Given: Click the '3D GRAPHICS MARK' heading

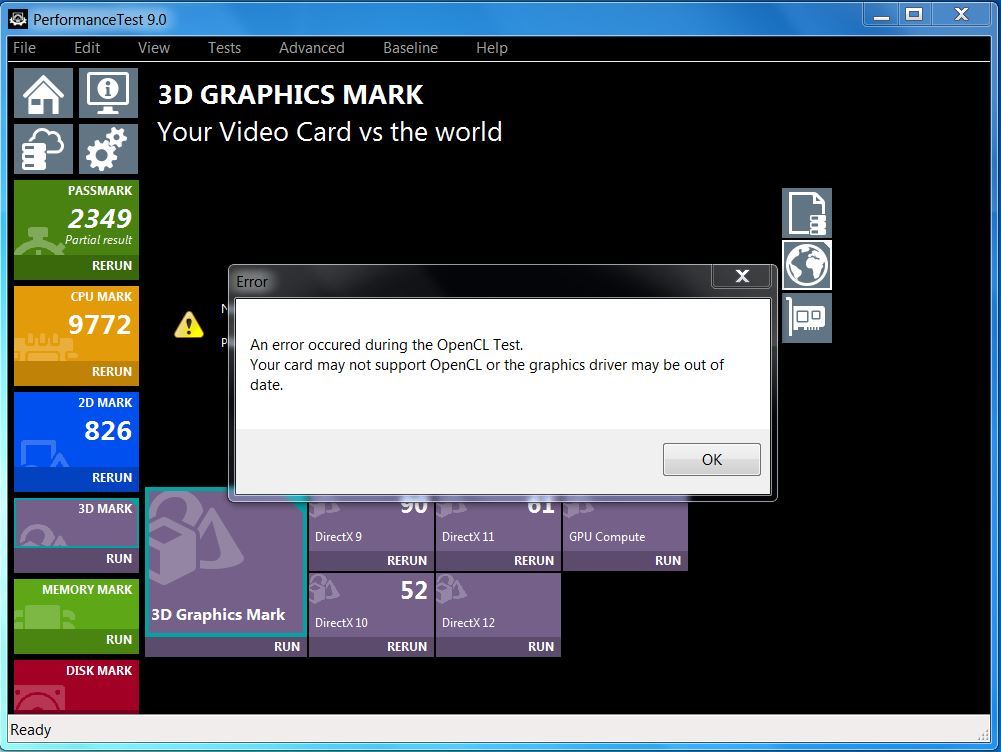Looking at the screenshot, I should tap(290, 94).
